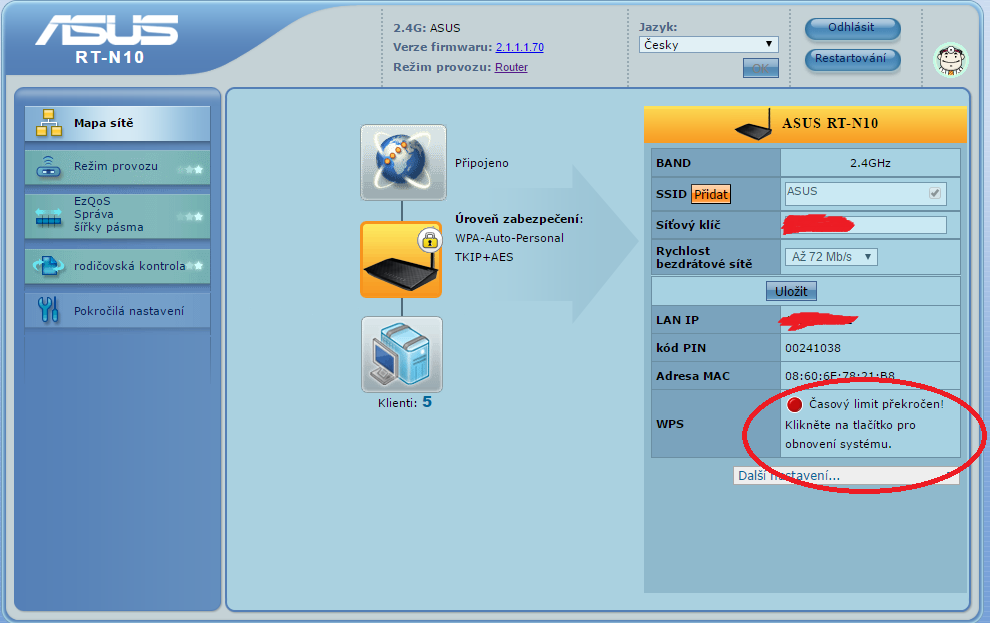Open the wireless speed dropdown
990x623 pixels.
pos(831,257)
